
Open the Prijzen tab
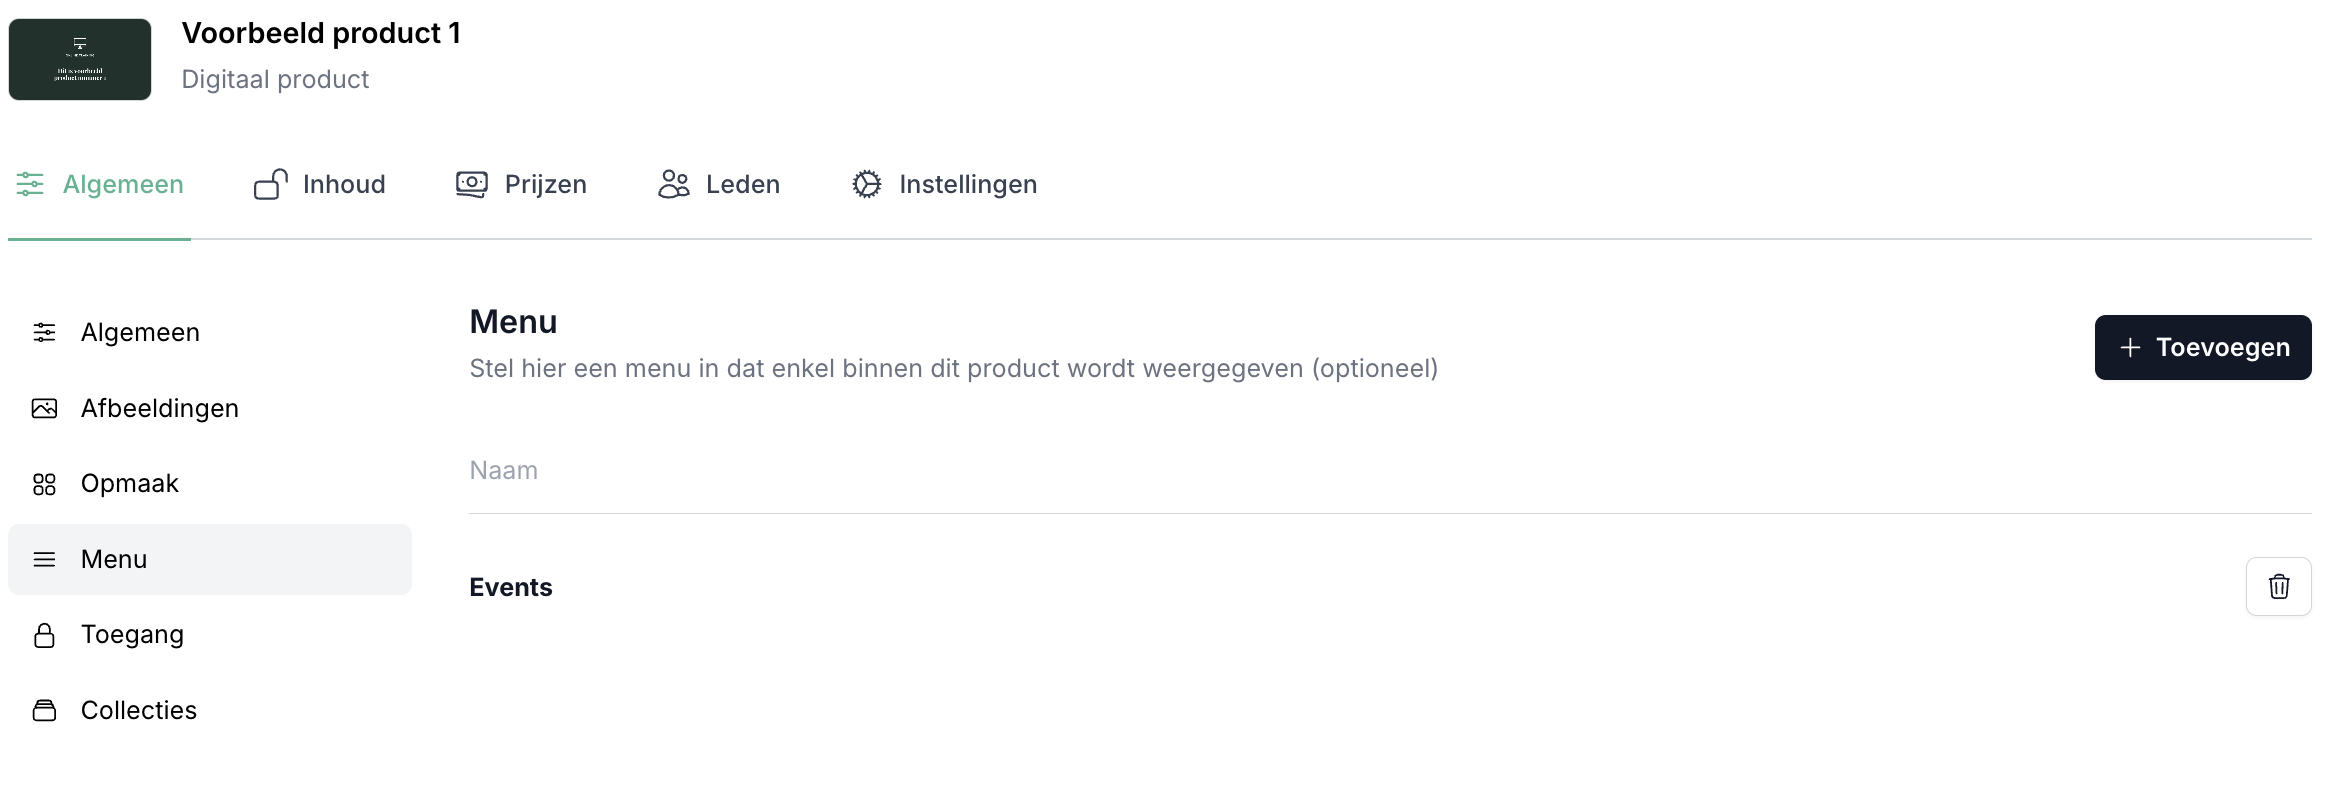point(545,184)
